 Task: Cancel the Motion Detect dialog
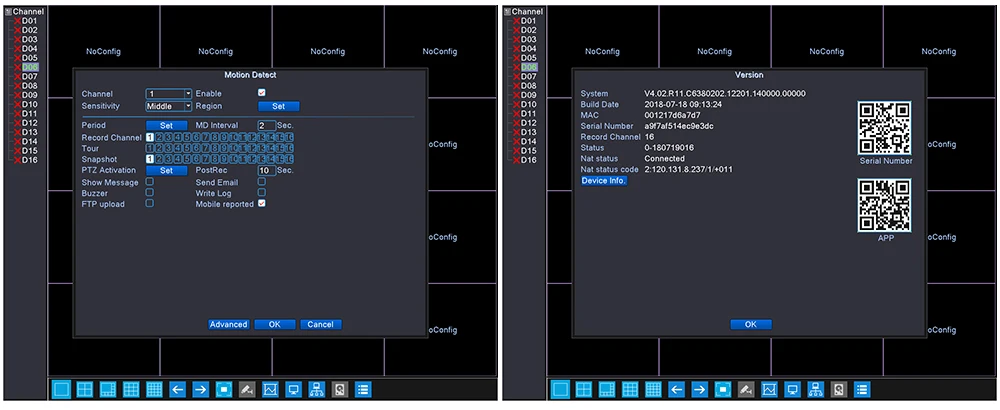pyautogui.click(x=321, y=325)
